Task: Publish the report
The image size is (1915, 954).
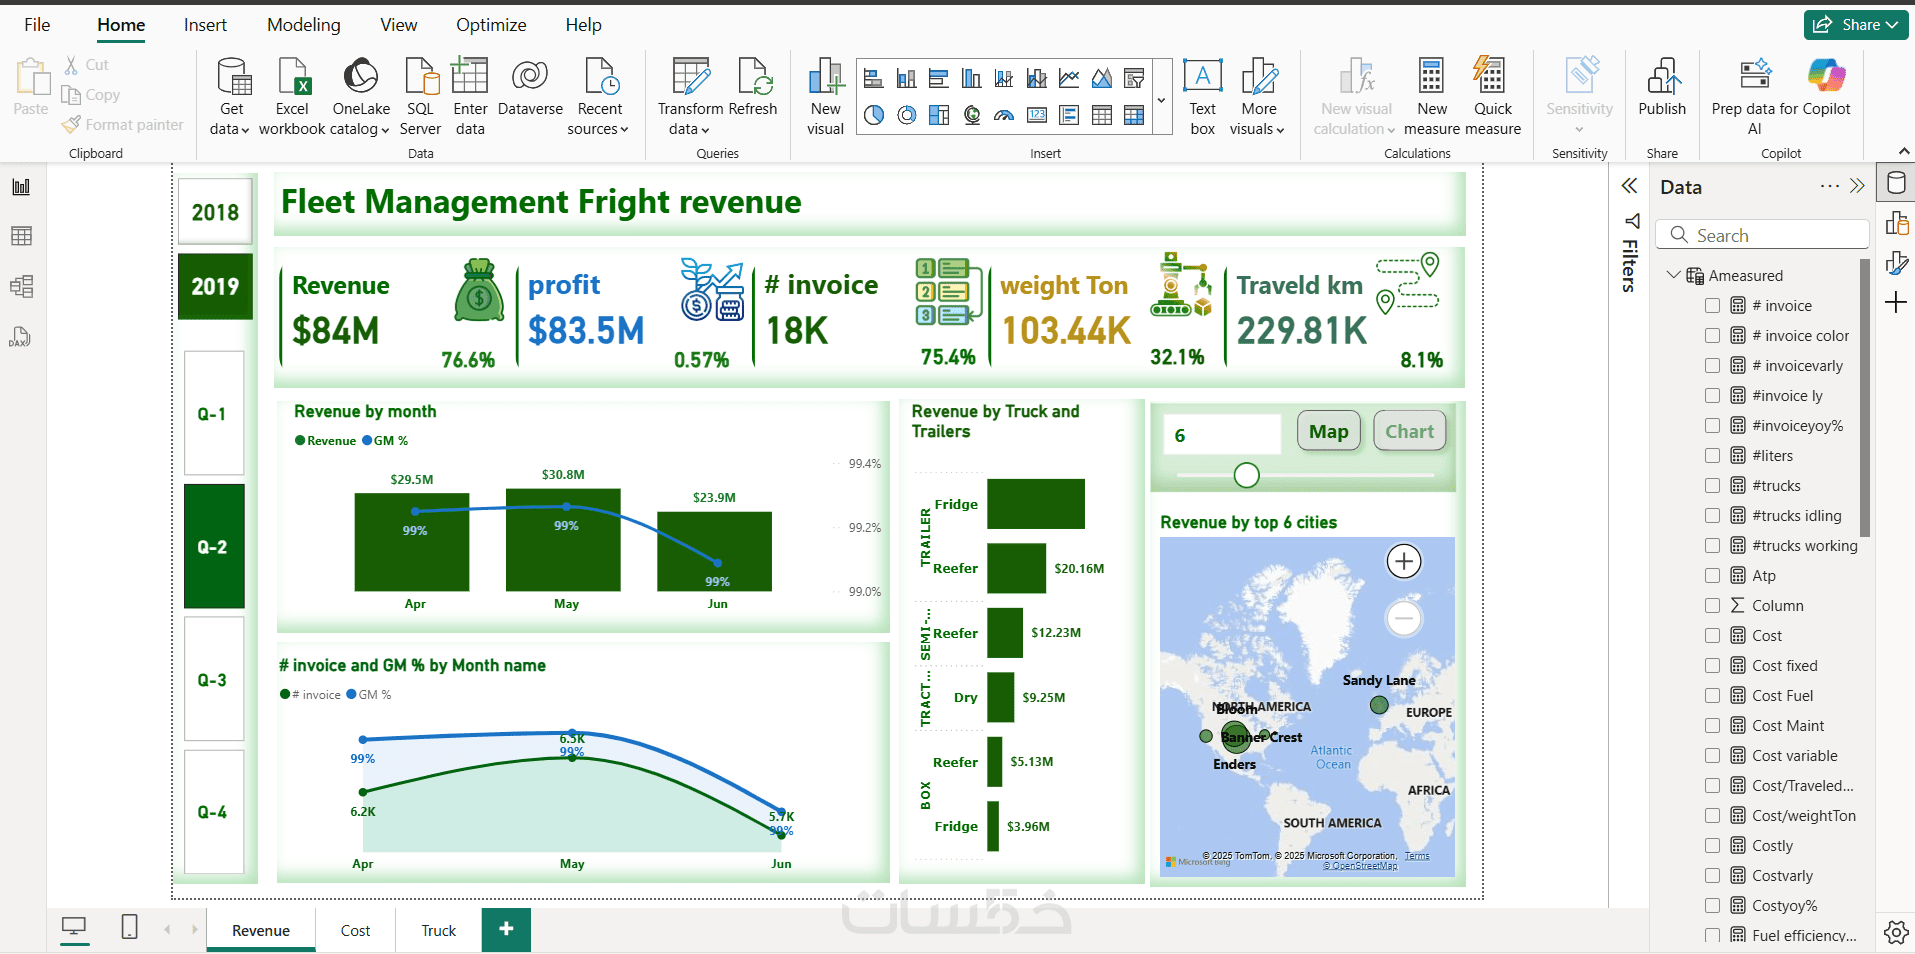Action: (1662, 87)
